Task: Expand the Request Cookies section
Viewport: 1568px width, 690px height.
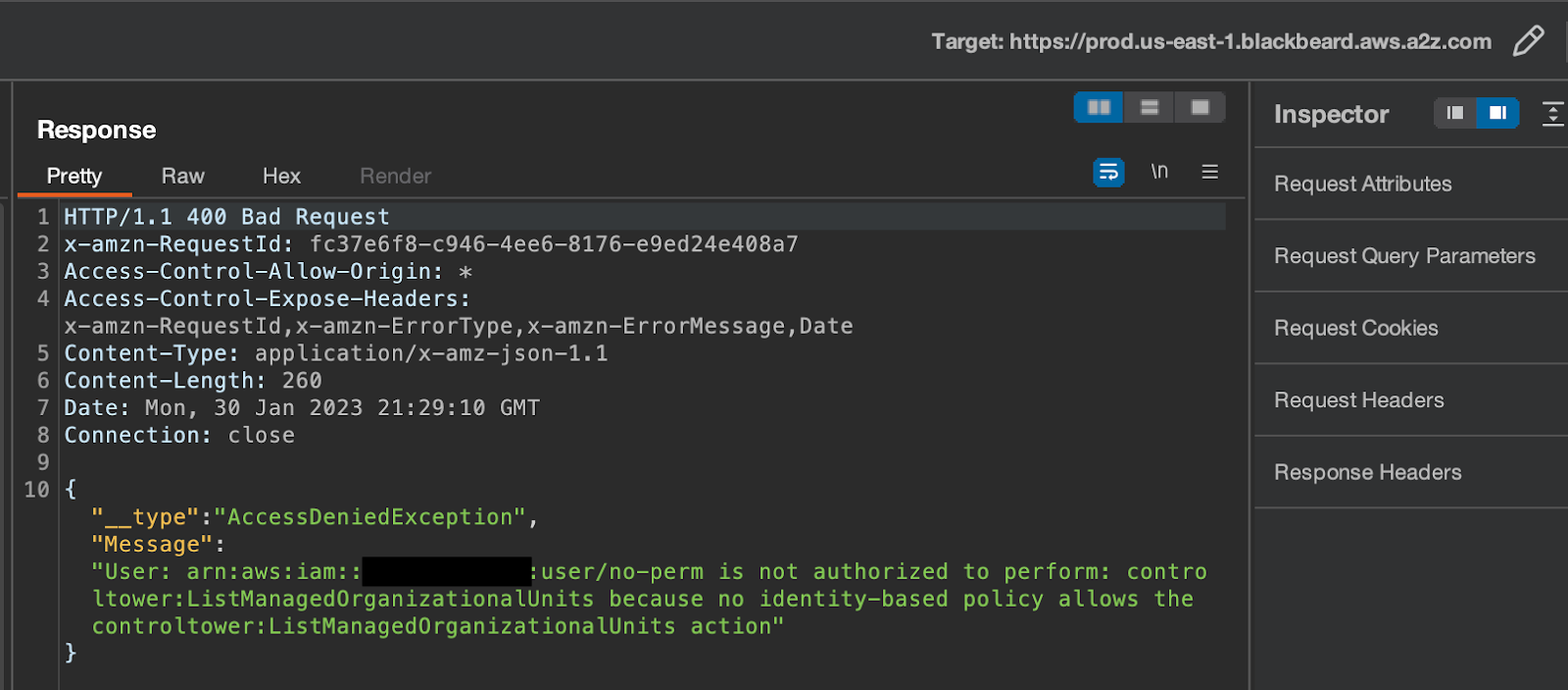Action: pos(1356,328)
